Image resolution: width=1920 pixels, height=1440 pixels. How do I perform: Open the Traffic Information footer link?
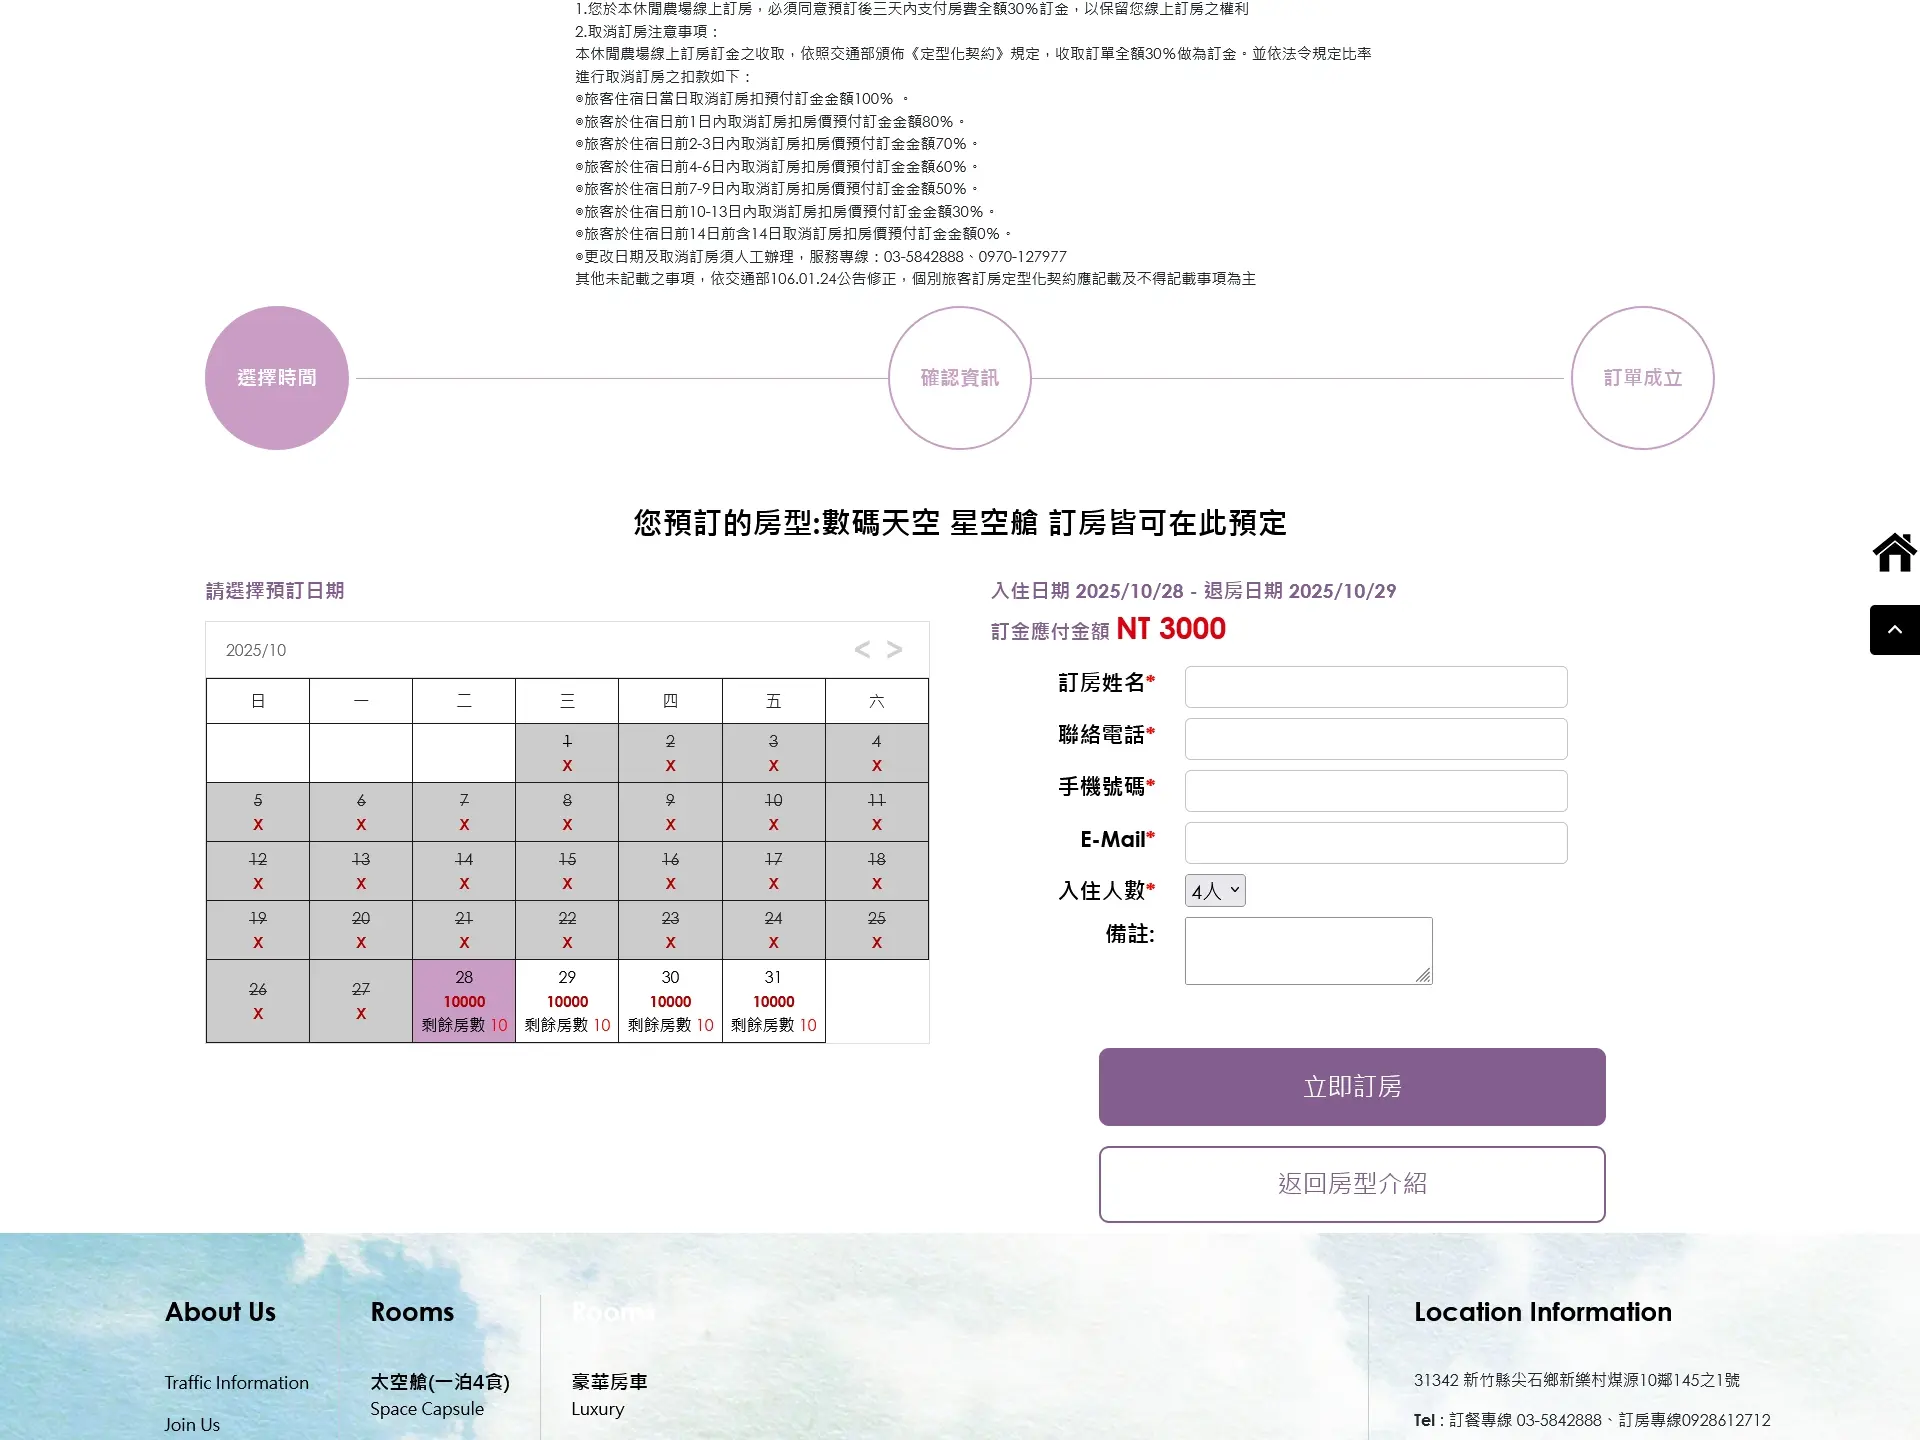tap(236, 1383)
